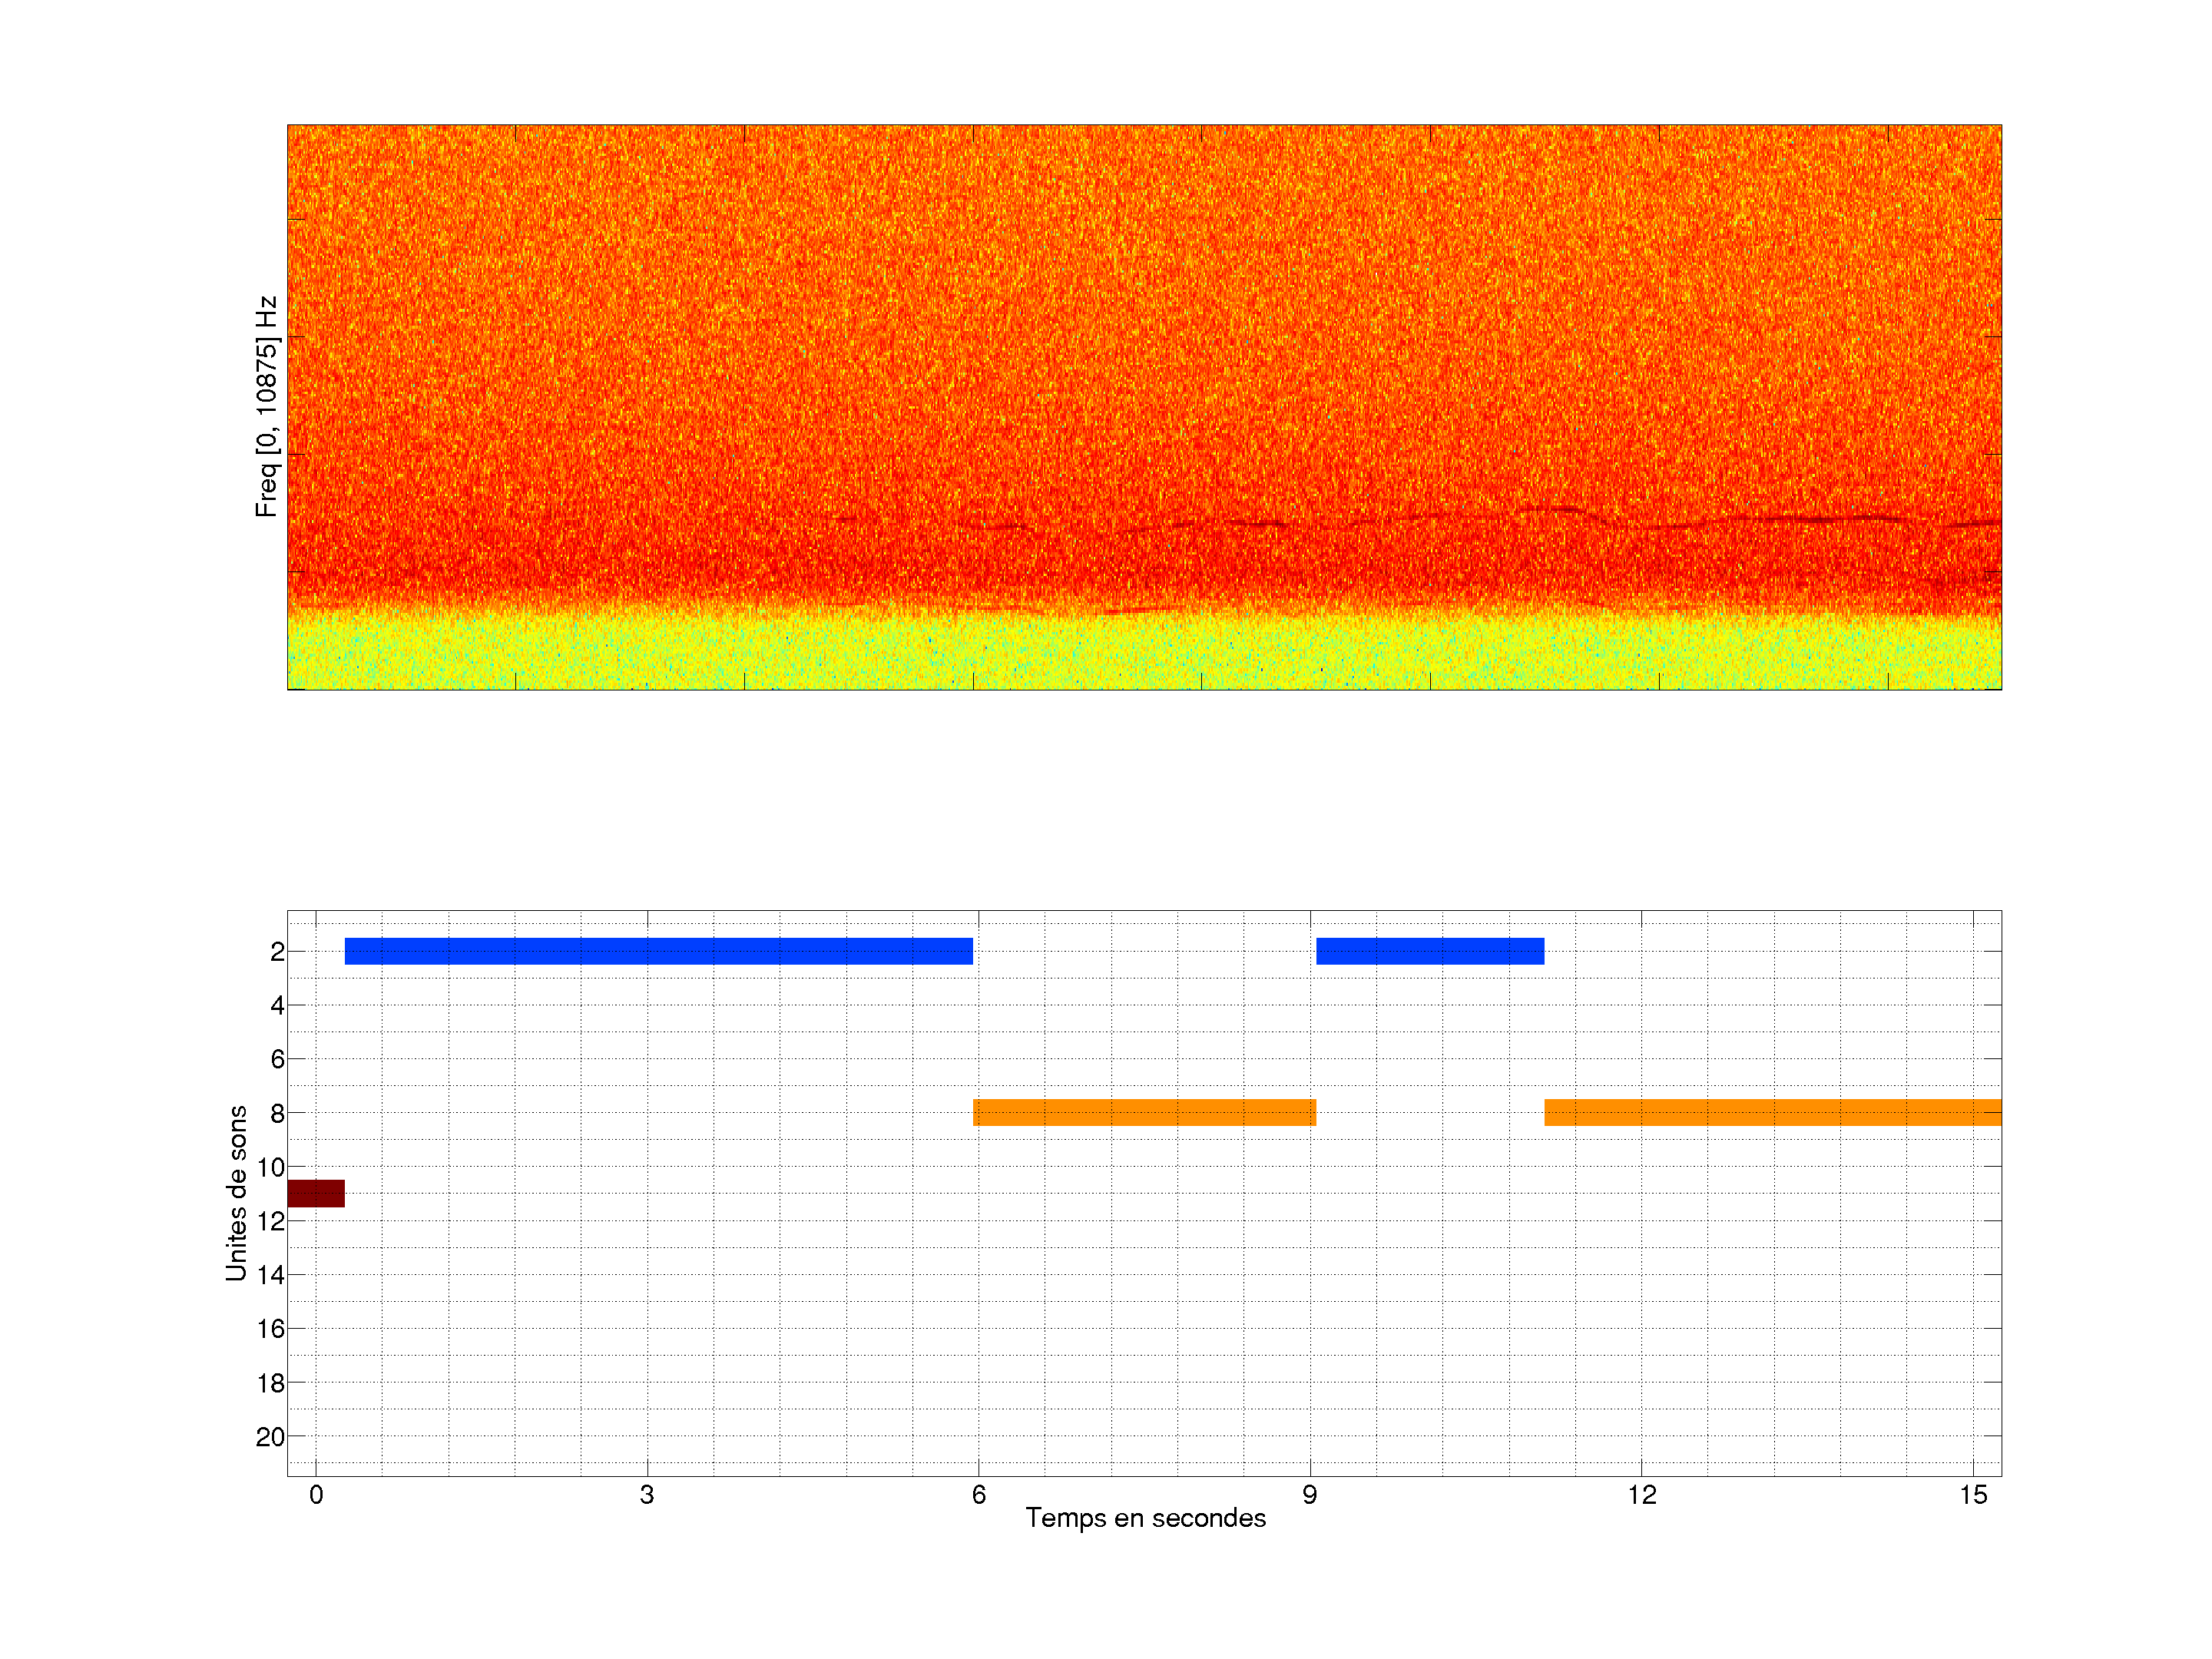The width and height of the screenshot is (2212, 1659).
Task: Click x-axis tick label 0
Action: [316, 1495]
